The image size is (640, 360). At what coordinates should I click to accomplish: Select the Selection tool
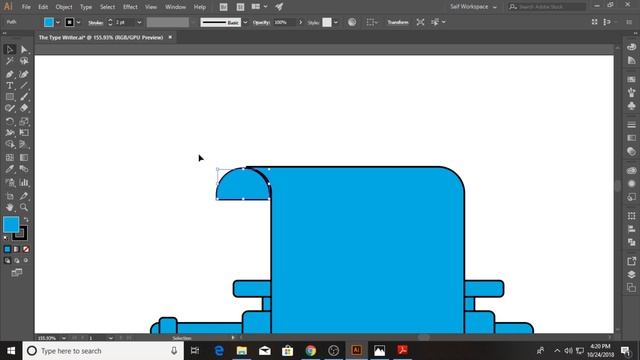10,49
